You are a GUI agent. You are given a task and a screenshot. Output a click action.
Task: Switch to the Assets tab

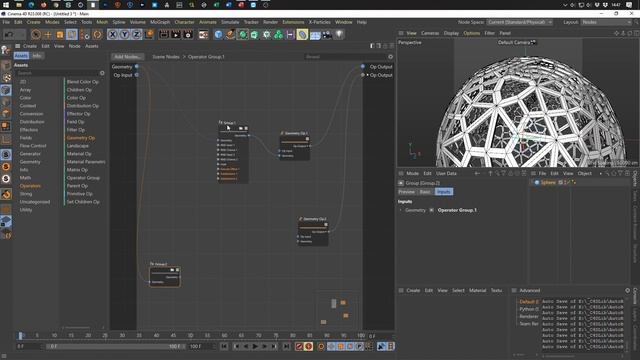point(21,56)
